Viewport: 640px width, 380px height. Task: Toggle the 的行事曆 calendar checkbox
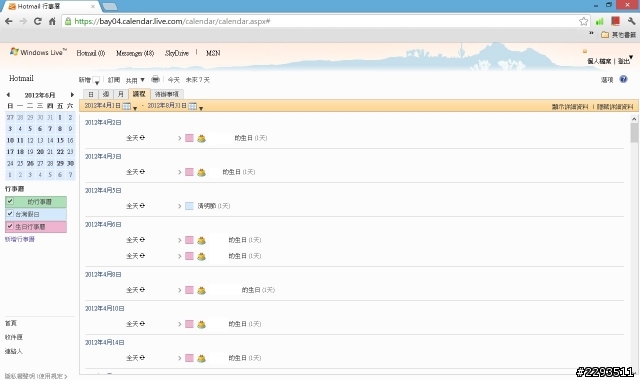click(10, 201)
